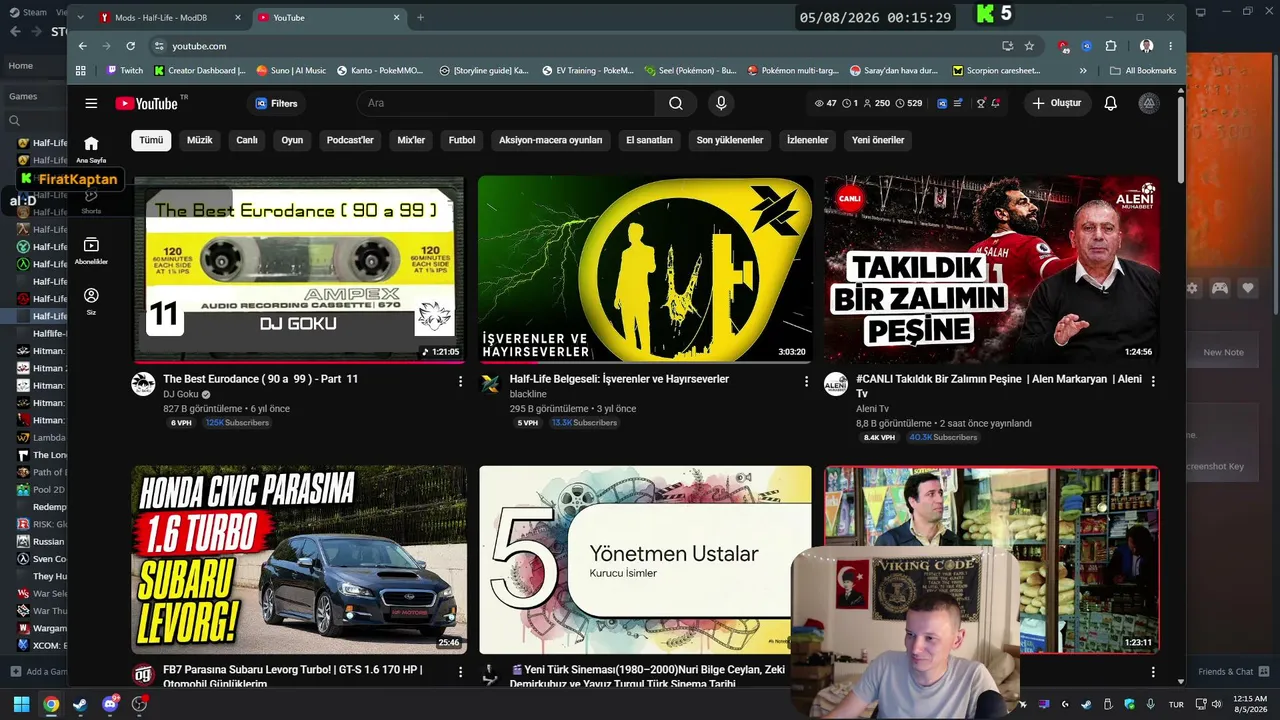
Task: Select the Podcast'ler filter chip
Action: [350, 140]
